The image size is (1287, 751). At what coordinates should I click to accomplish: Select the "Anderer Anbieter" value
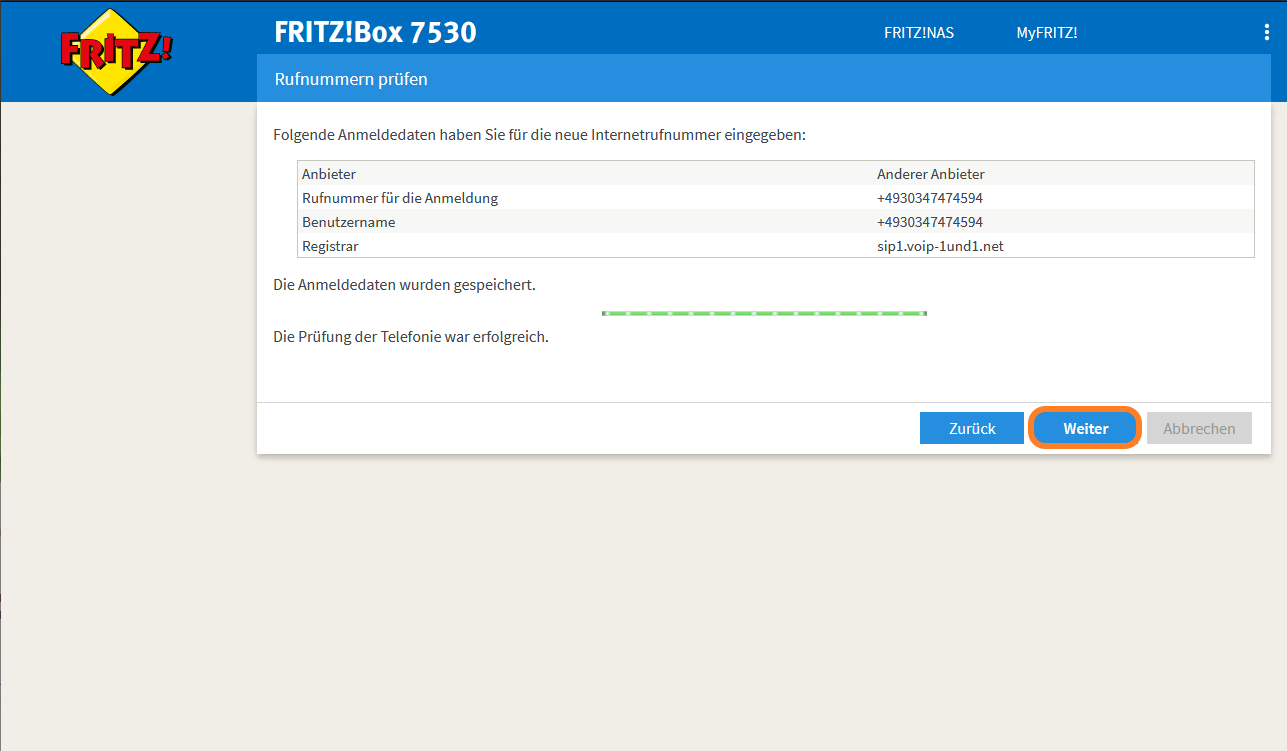[931, 174]
